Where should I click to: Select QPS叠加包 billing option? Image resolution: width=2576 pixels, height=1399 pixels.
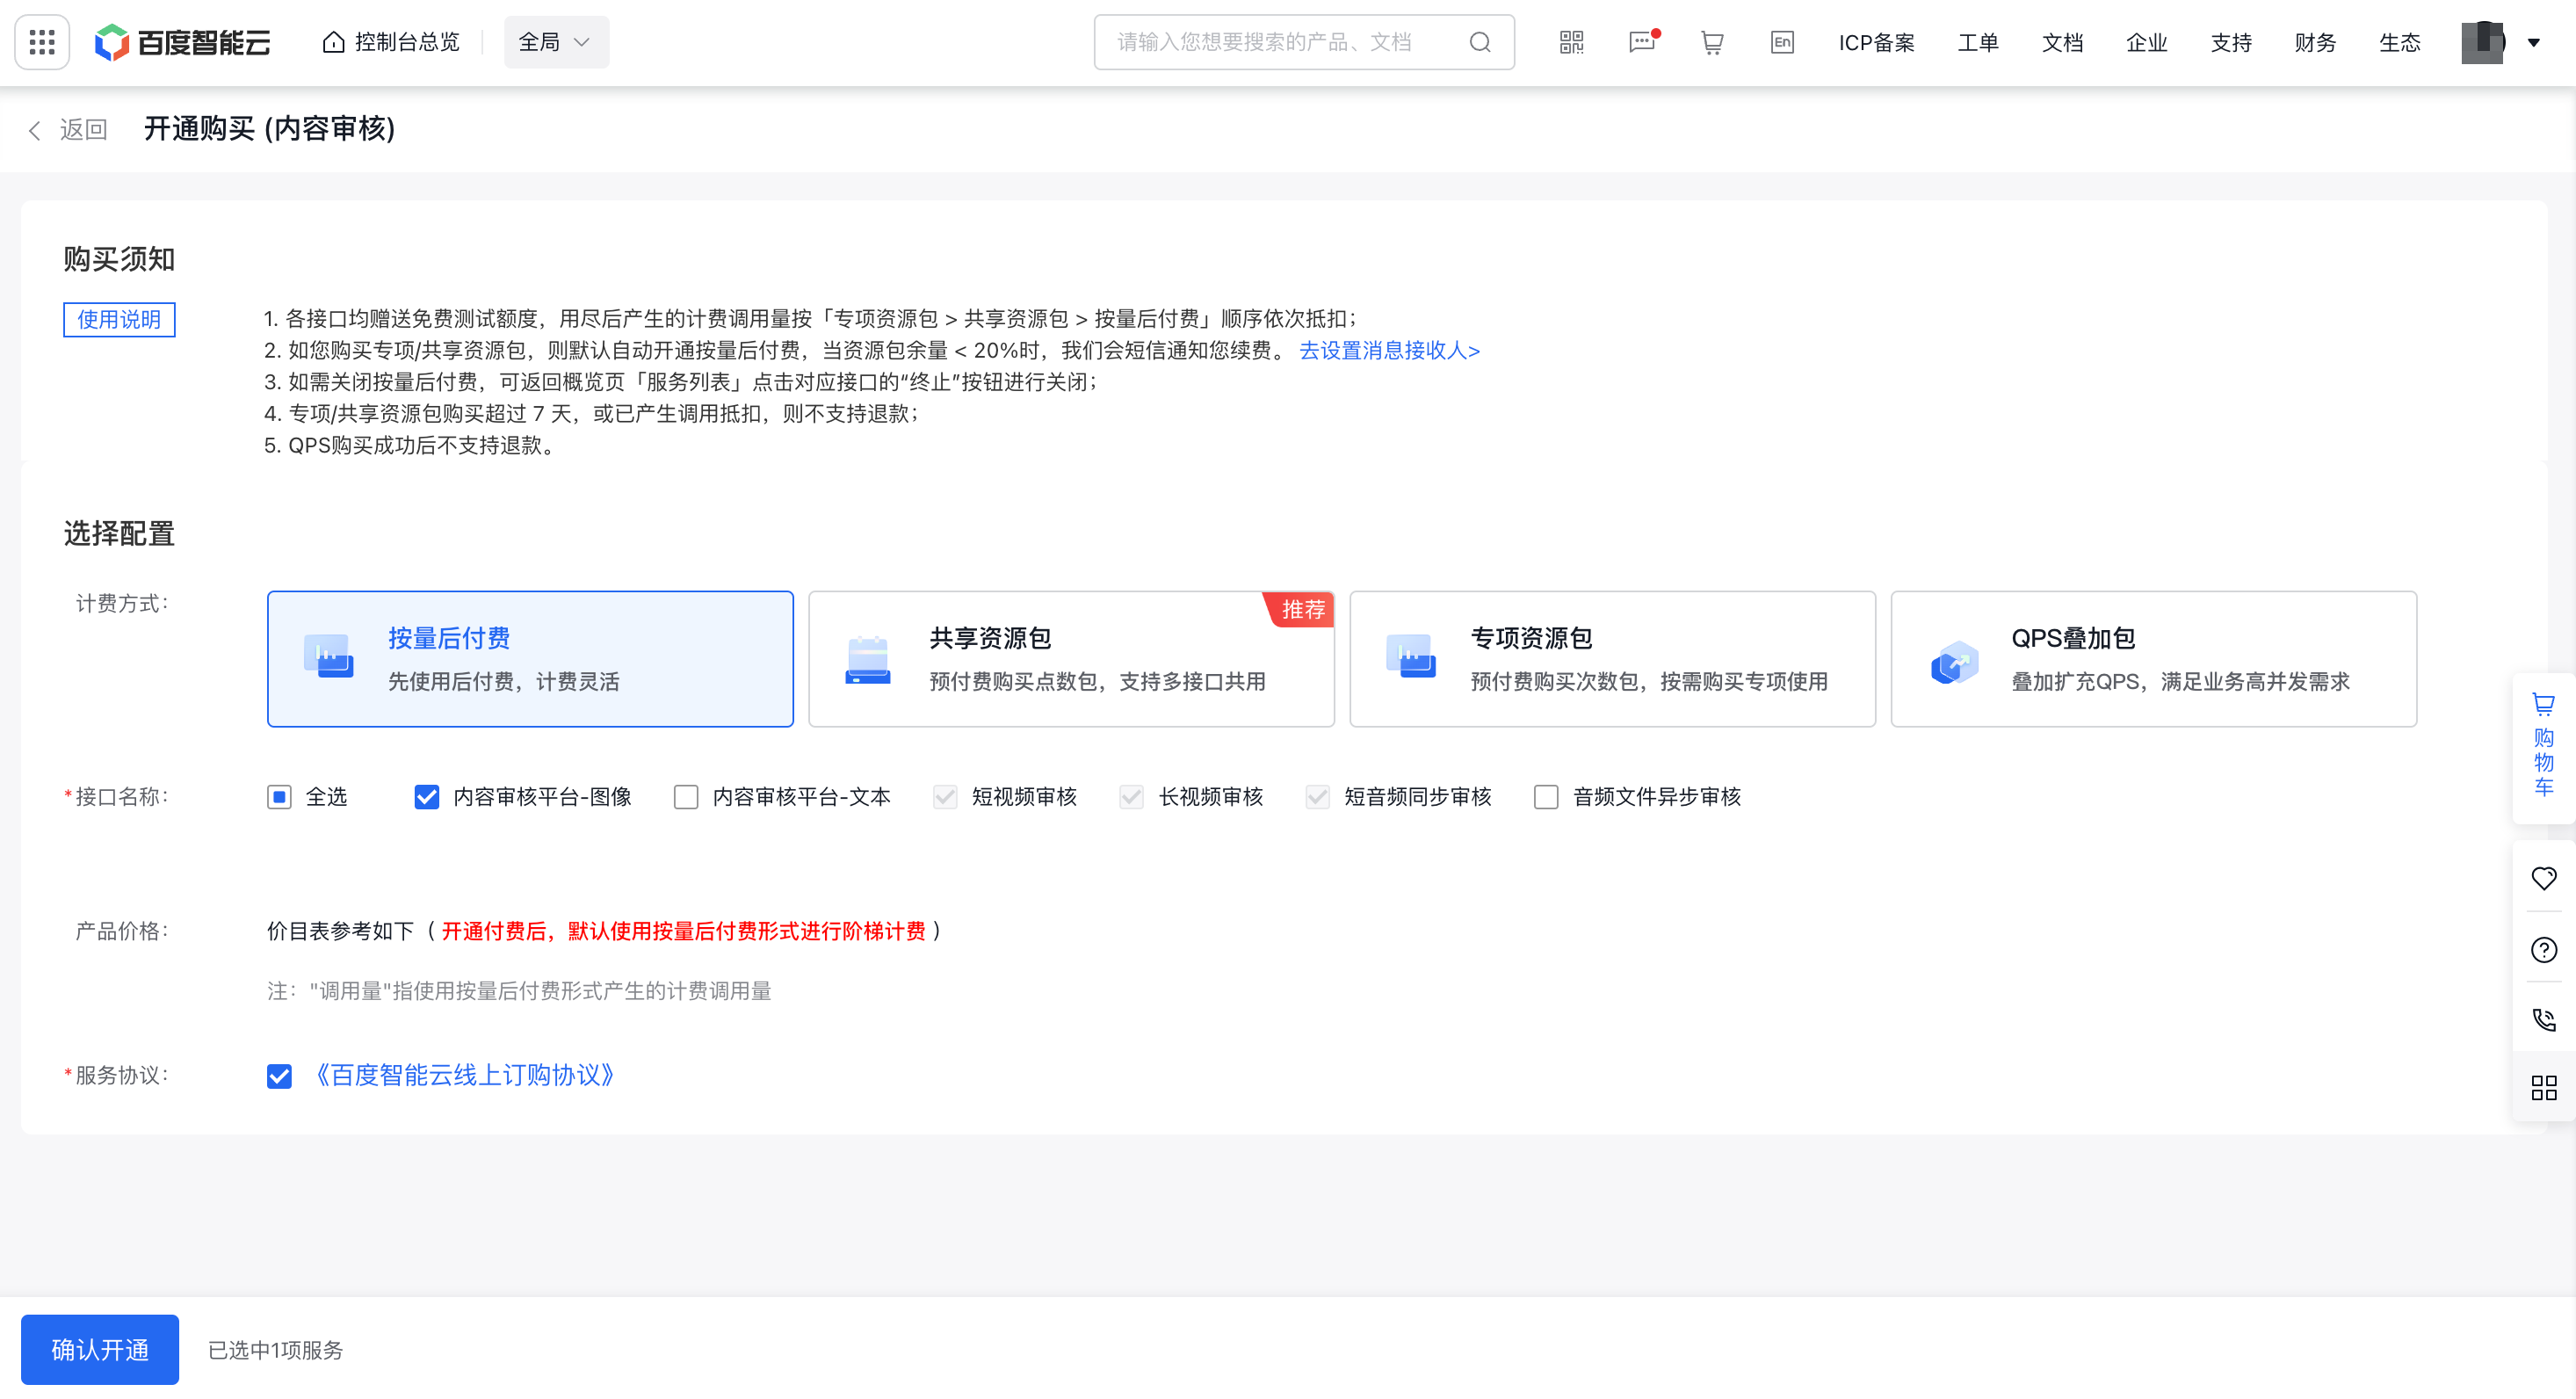2153,659
